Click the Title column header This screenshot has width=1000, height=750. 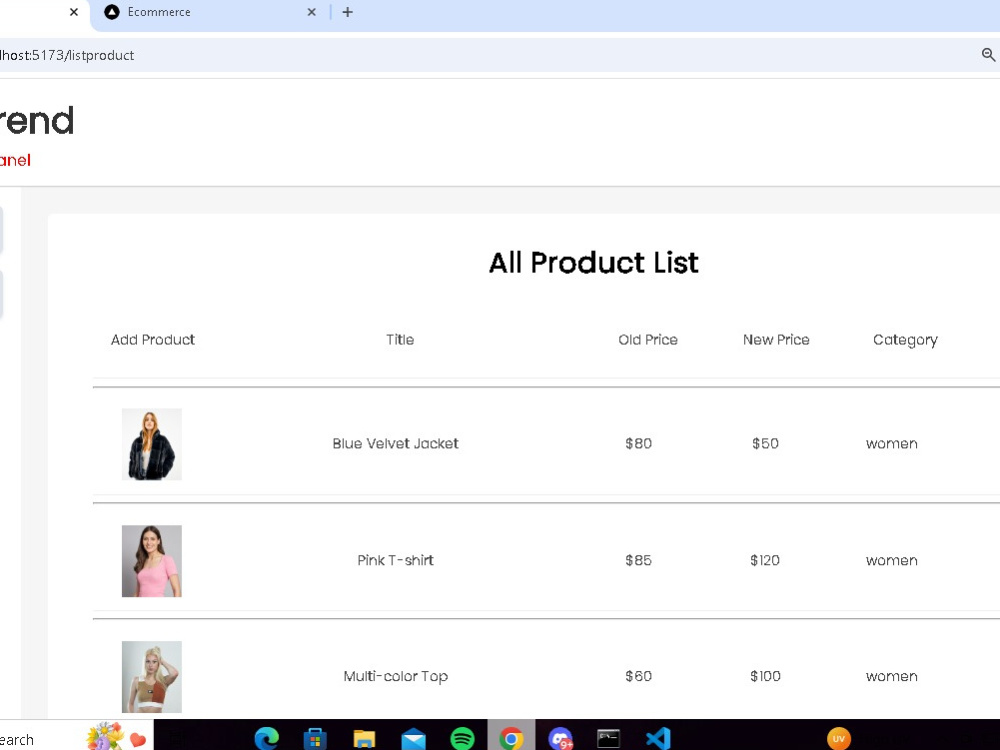click(x=400, y=340)
